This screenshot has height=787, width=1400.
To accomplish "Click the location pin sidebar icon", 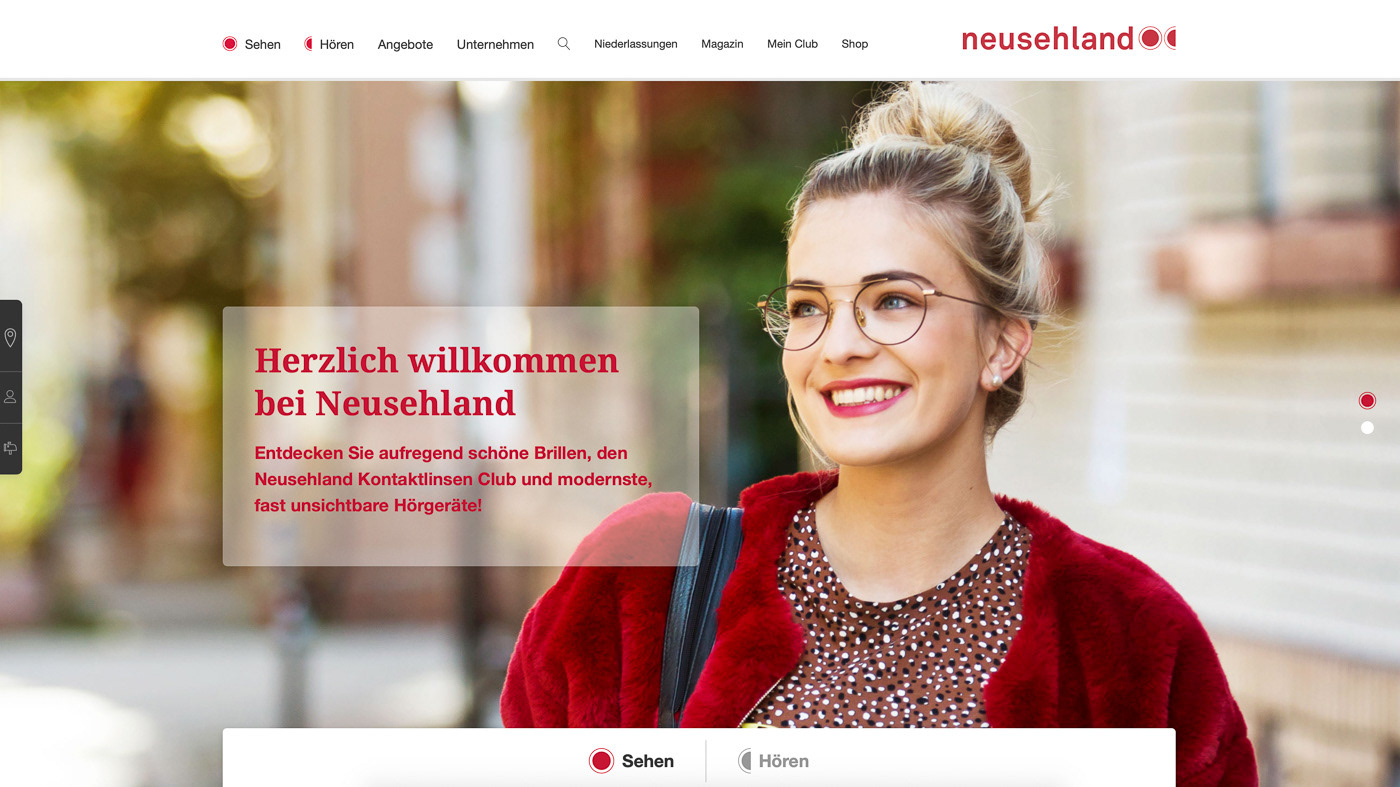I will (10, 337).
